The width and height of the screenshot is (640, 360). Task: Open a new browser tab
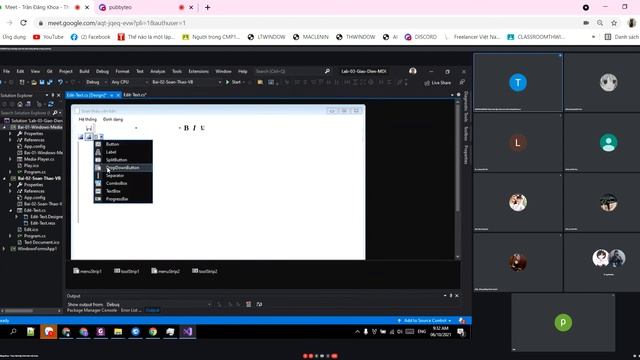[x=208, y=7]
